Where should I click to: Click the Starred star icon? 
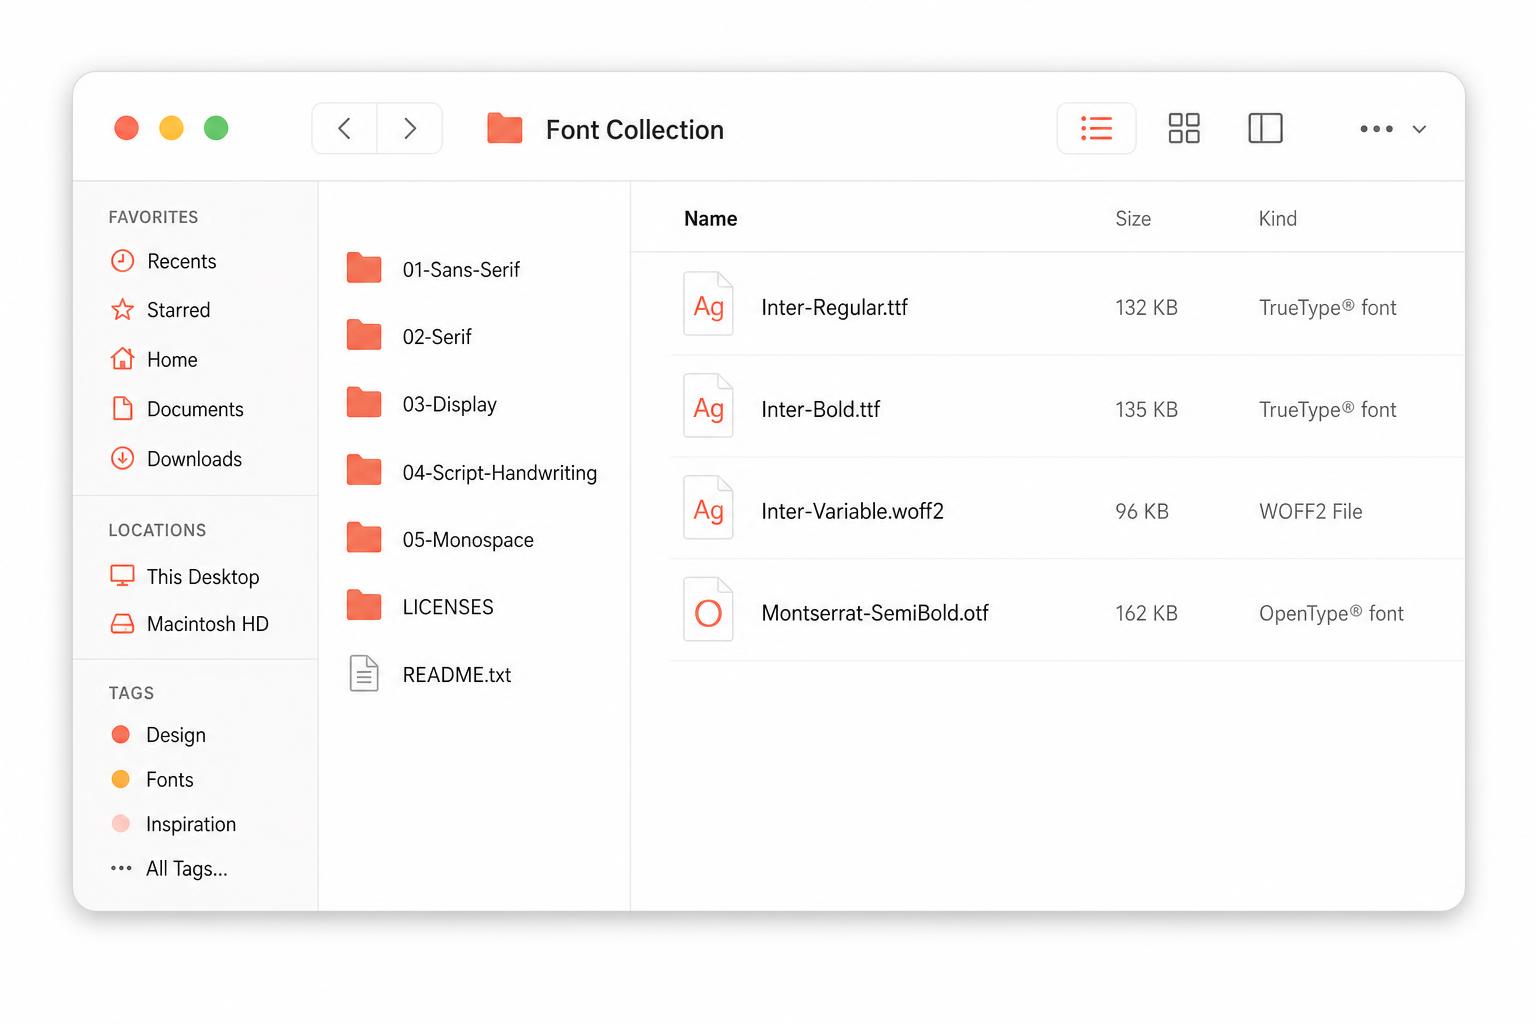click(x=122, y=310)
